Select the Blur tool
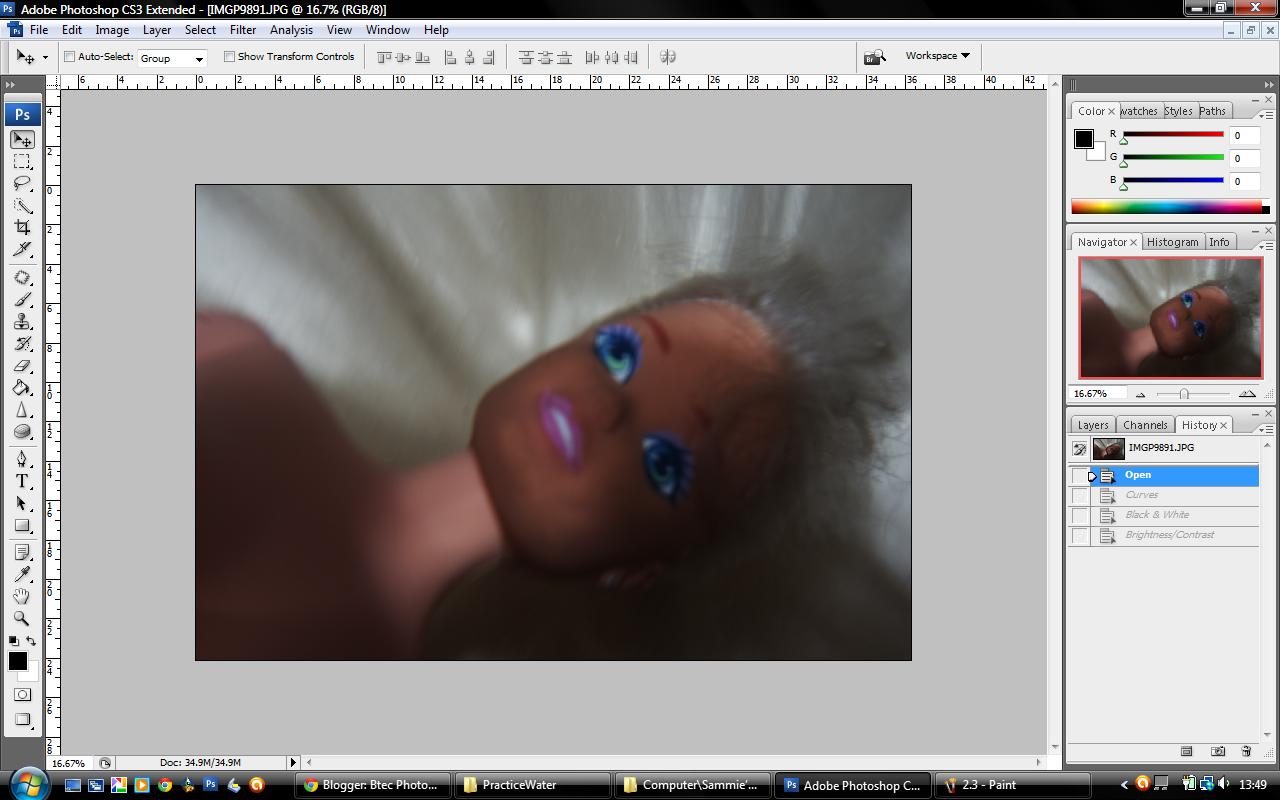The width and height of the screenshot is (1283, 800). (x=22, y=410)
